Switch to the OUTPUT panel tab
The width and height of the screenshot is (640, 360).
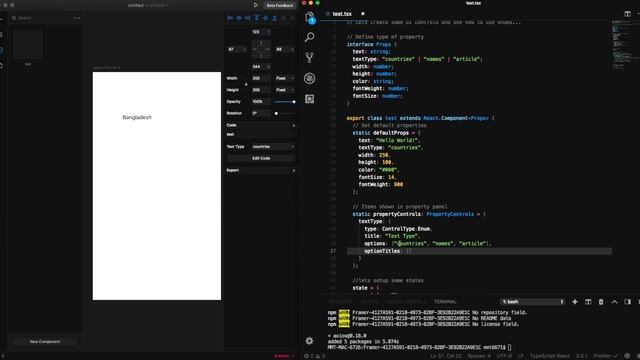point(369,302)
